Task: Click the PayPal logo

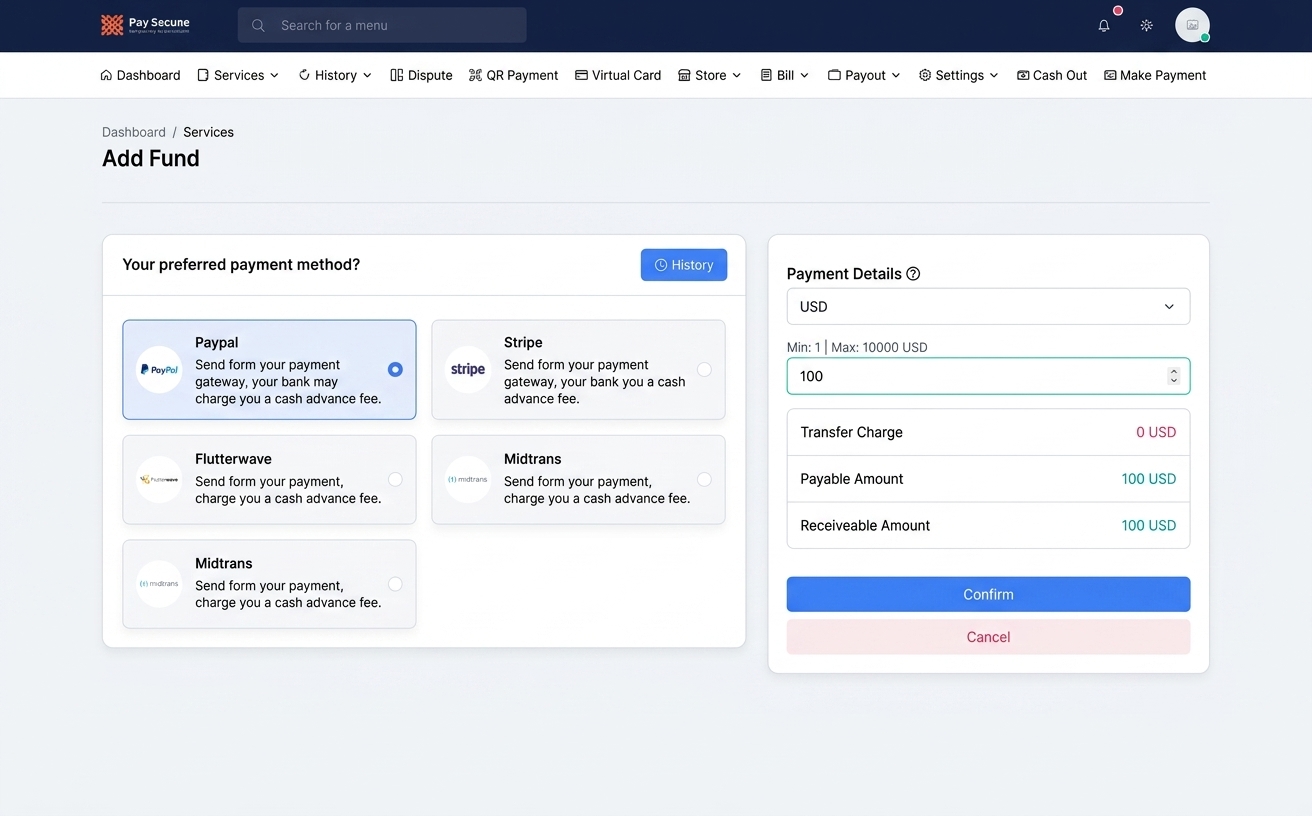Action: 159,369
